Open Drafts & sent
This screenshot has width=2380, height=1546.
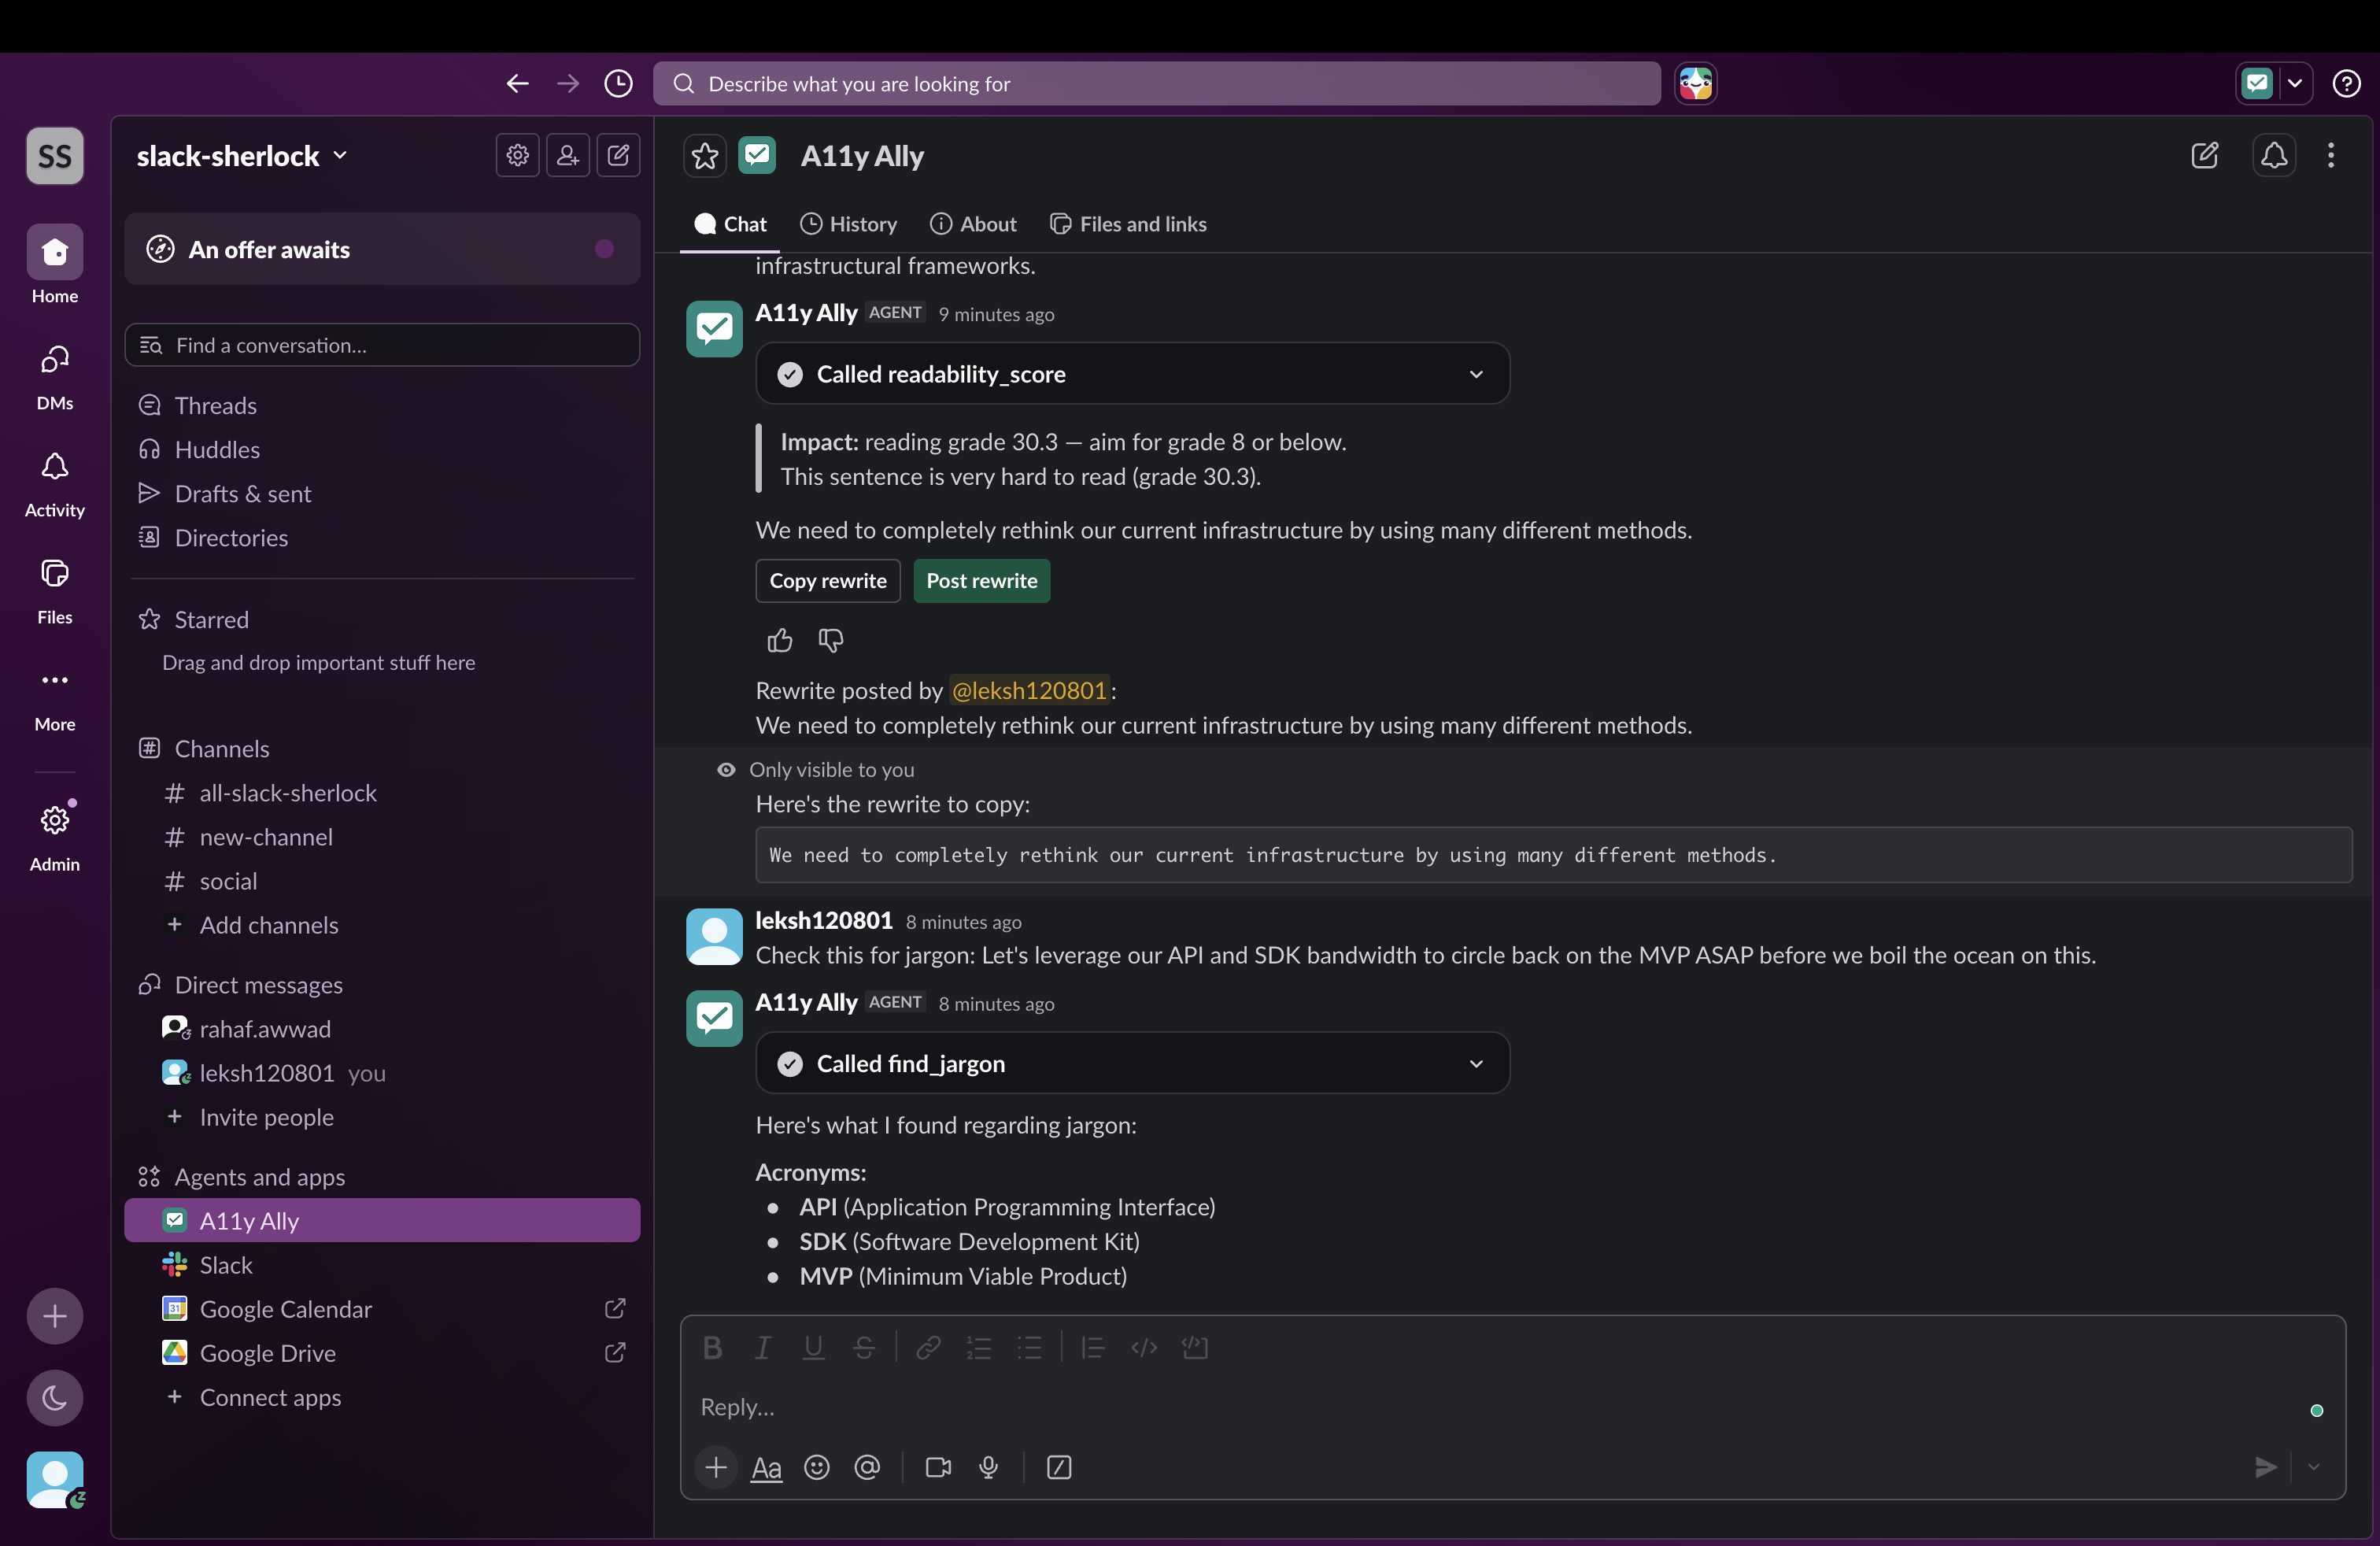[382, 493]
